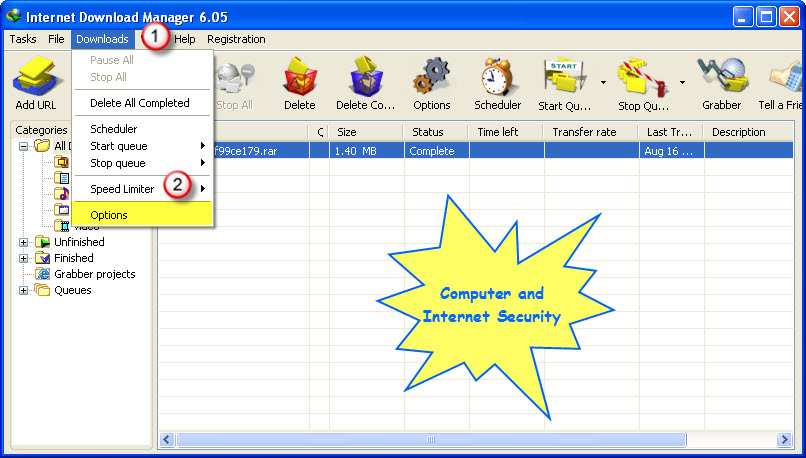Open the File menu

coord(56,39)
